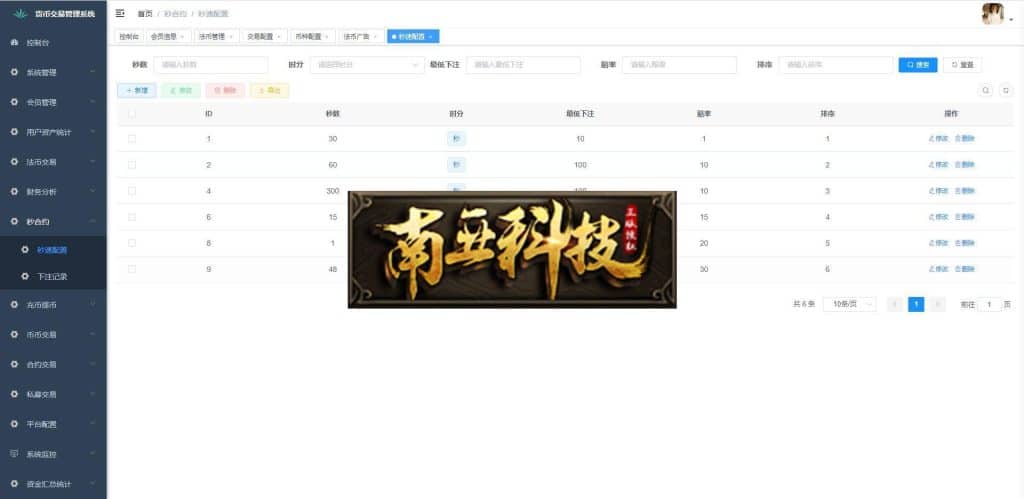Click the gear icon beside 合约交易
The width and height of the screenshot is (1024, 499).
click(x=14, y=364)
